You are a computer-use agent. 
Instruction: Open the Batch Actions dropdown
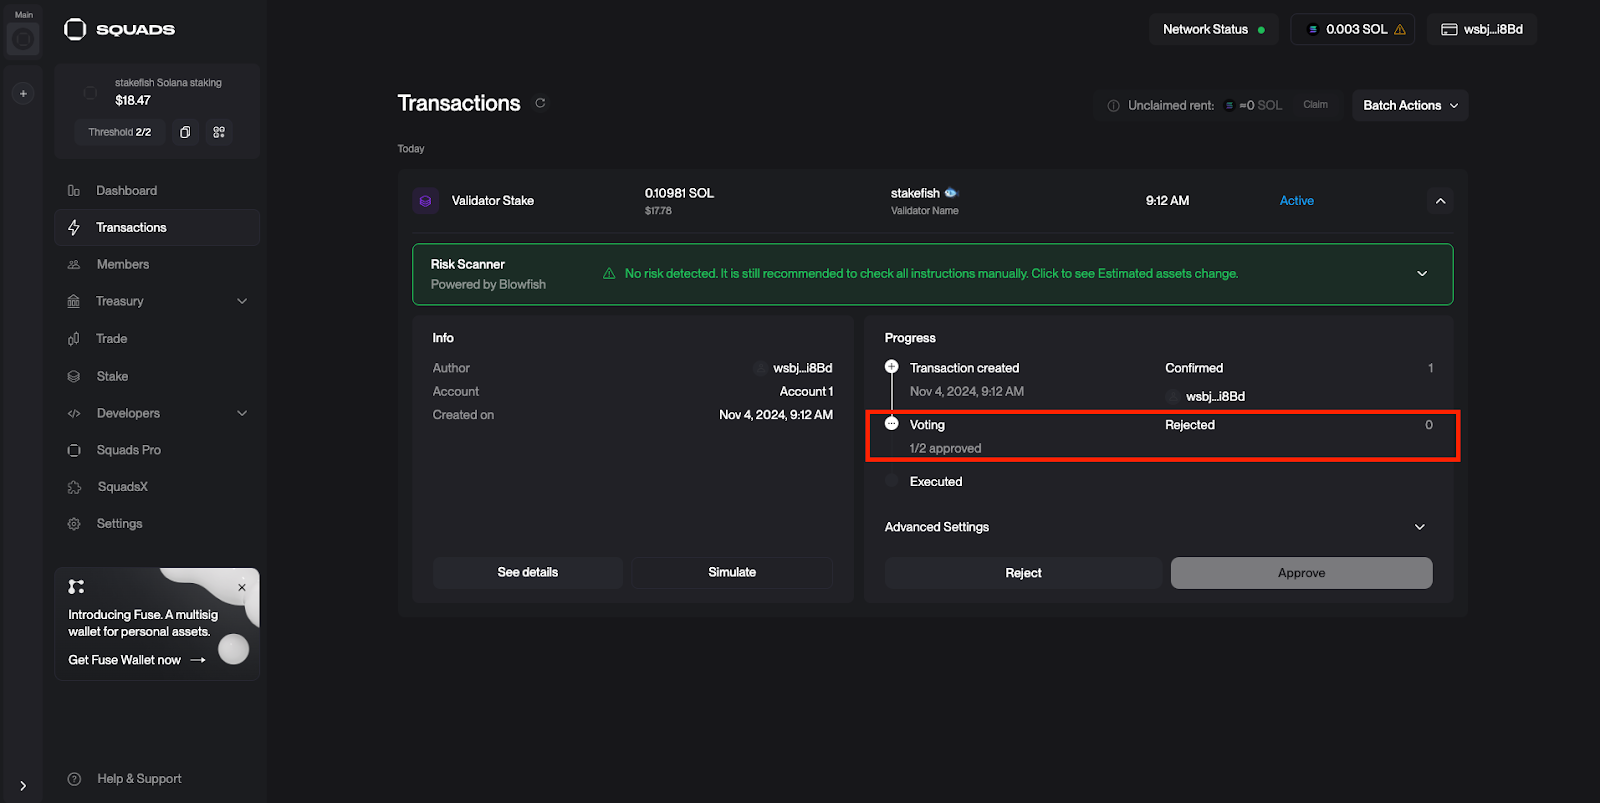[1410, 105]
